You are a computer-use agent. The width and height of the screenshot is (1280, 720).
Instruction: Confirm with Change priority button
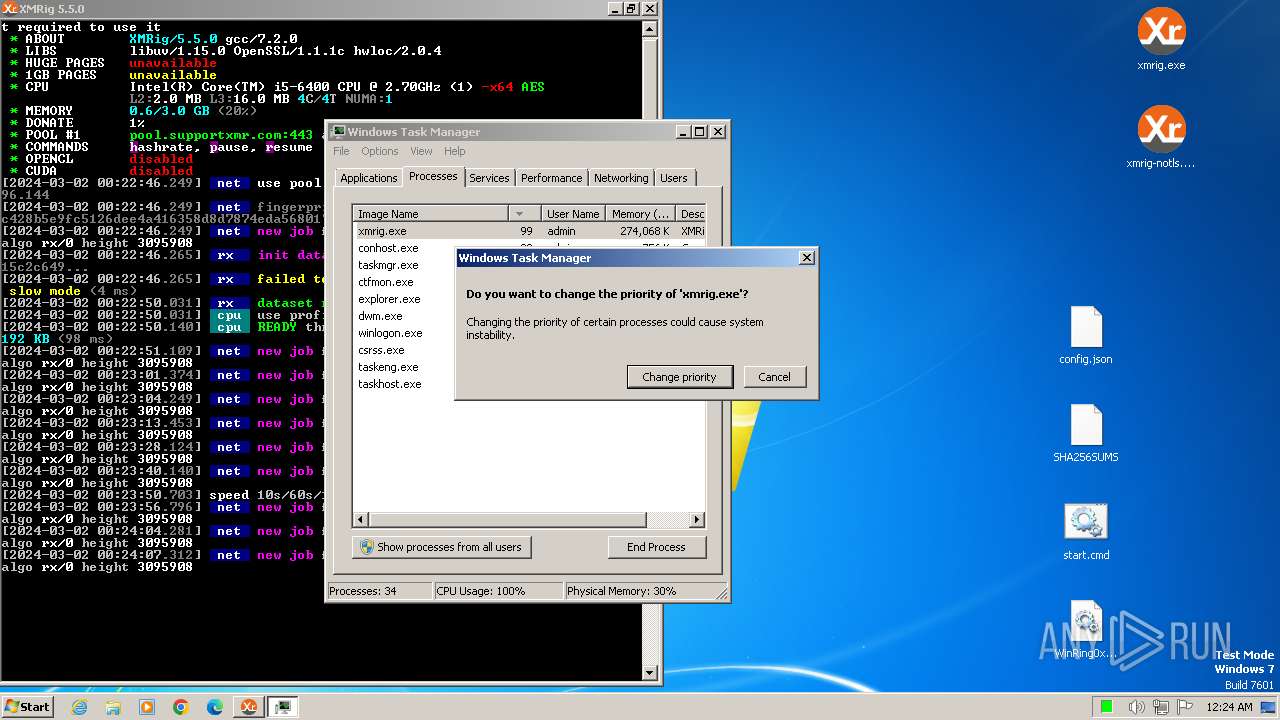(x=680, y=377)
